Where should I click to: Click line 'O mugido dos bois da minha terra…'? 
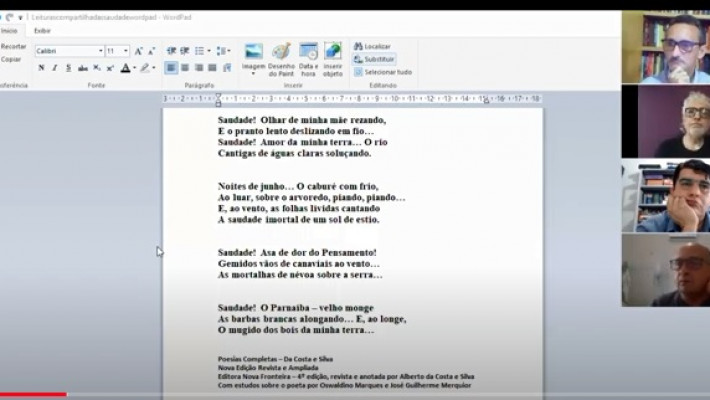[296, 330]
